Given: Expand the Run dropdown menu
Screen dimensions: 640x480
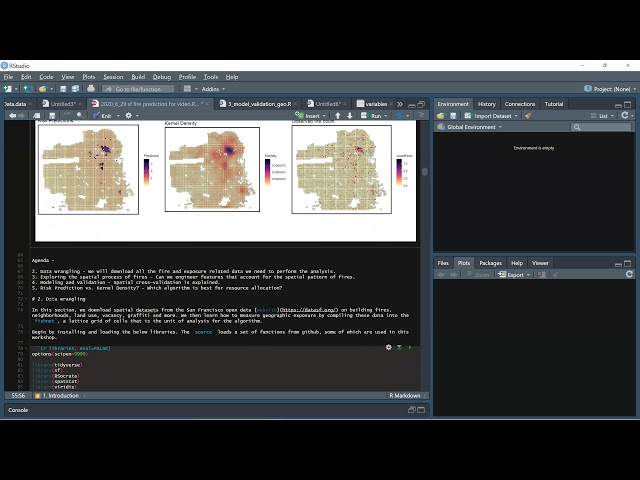Looking at the screenshot, I should pyautogui.click(x=386, y=116).
